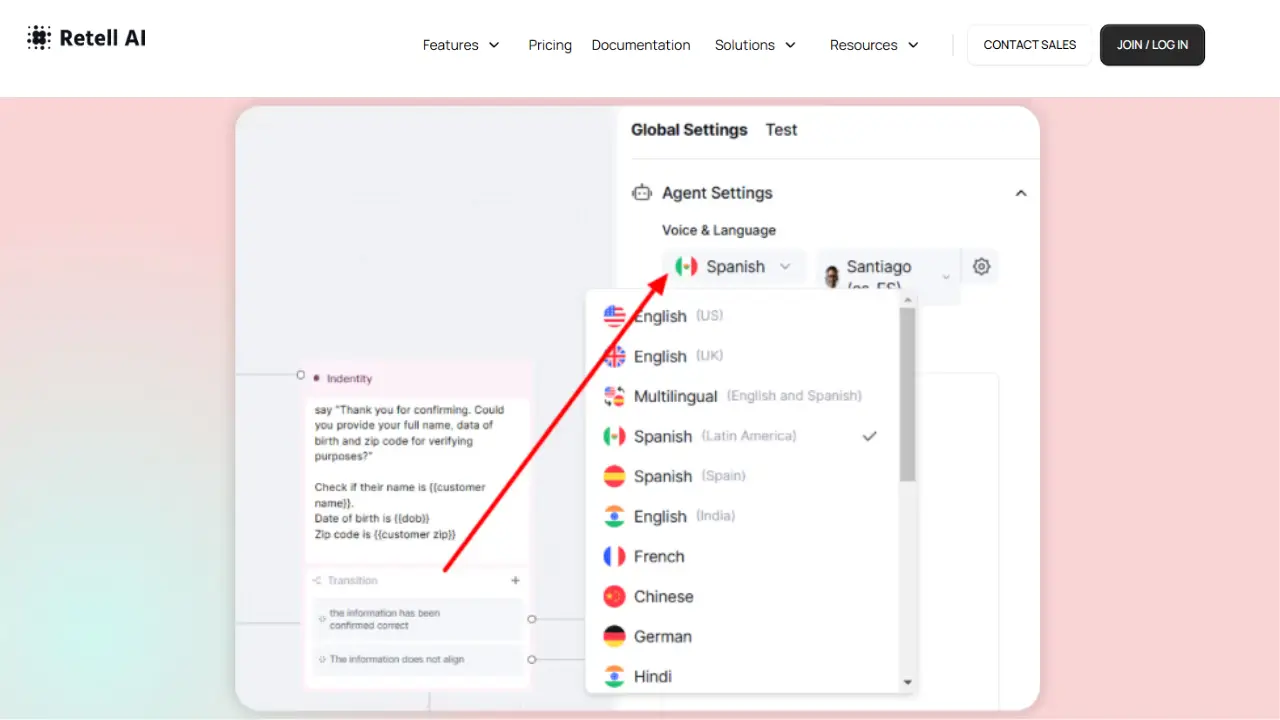The image size is (1280, 720).
Task: Open the Features menu
Action: pyautogui.click(x=461, y=45)
